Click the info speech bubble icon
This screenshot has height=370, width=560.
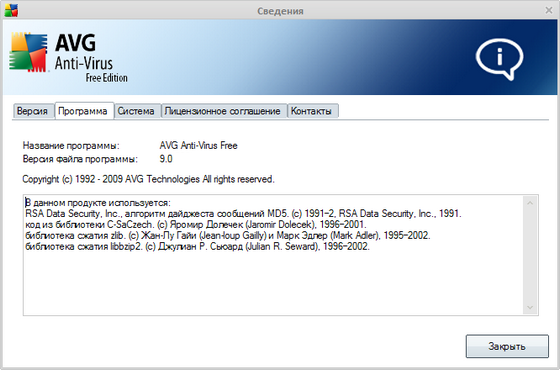499,59
